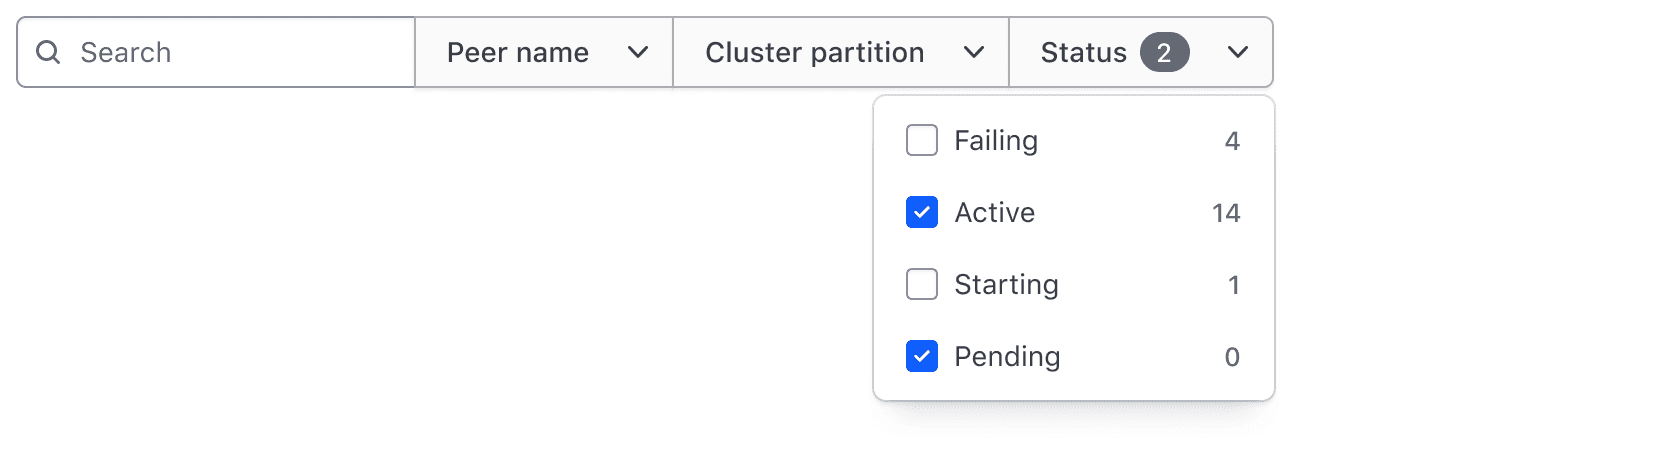Viewport: 1672px width, 456px height.
Task: Uncheck the Active checkbox
Action: [922, 212]
